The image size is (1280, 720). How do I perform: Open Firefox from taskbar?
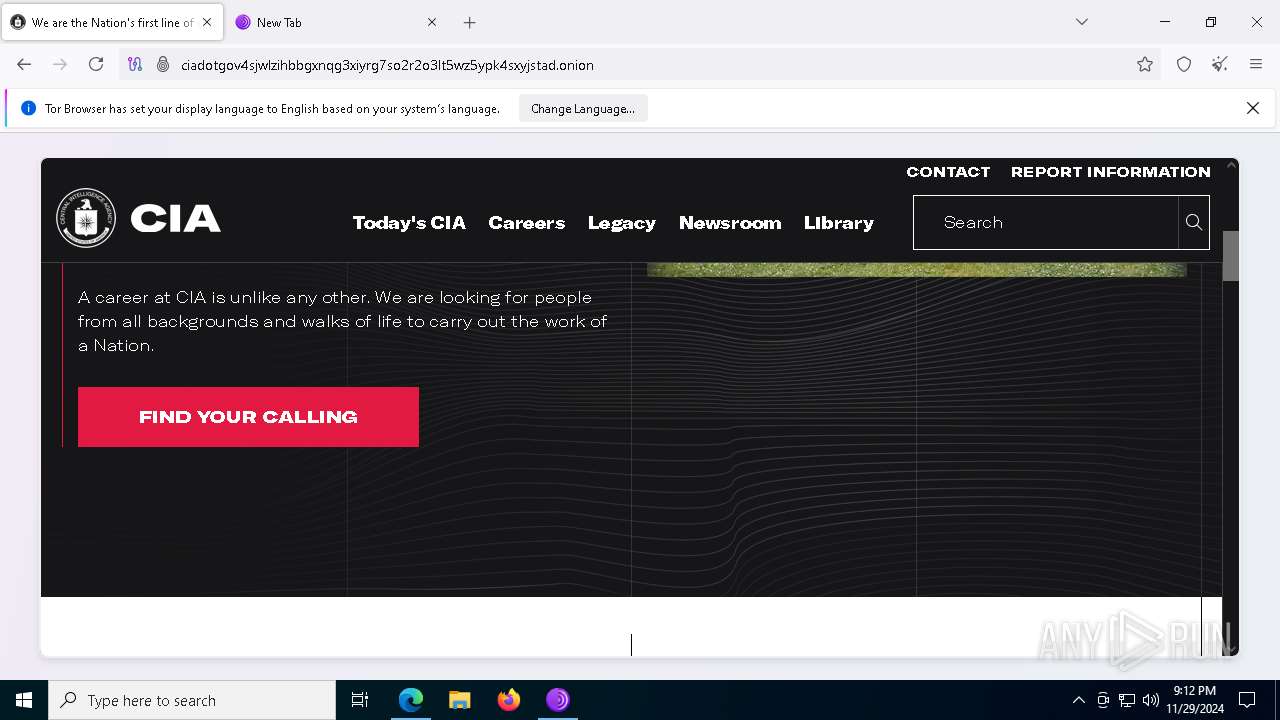[x=509, y=700]
